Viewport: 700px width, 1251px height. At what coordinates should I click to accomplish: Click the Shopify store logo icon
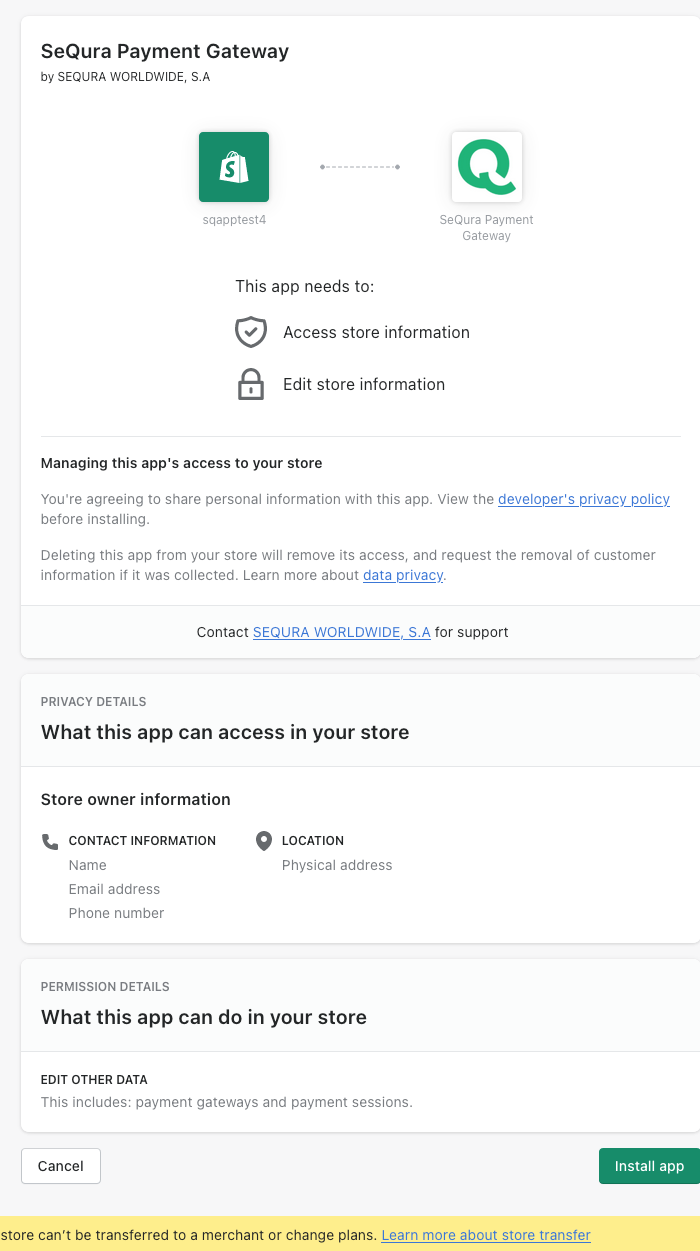tap(234, 167)
